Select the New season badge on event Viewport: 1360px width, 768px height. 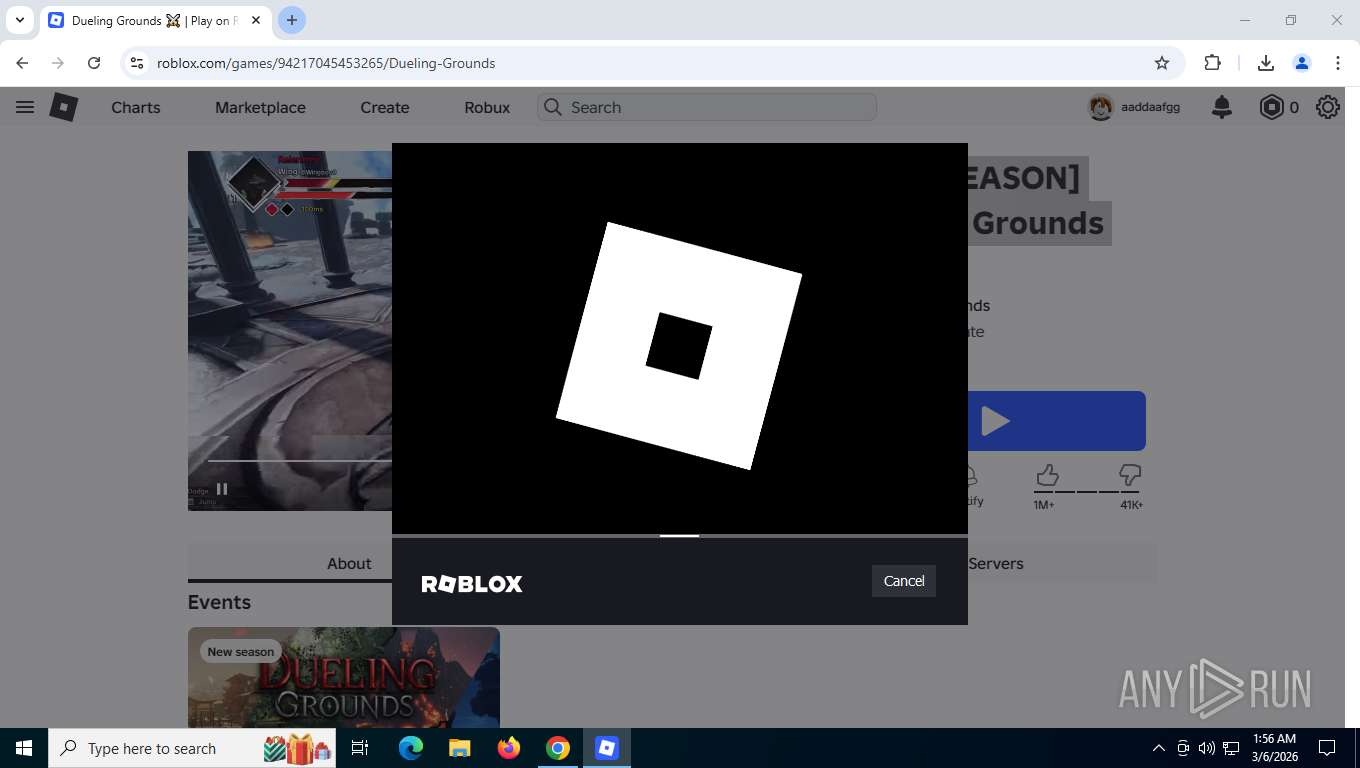[240, 652]
